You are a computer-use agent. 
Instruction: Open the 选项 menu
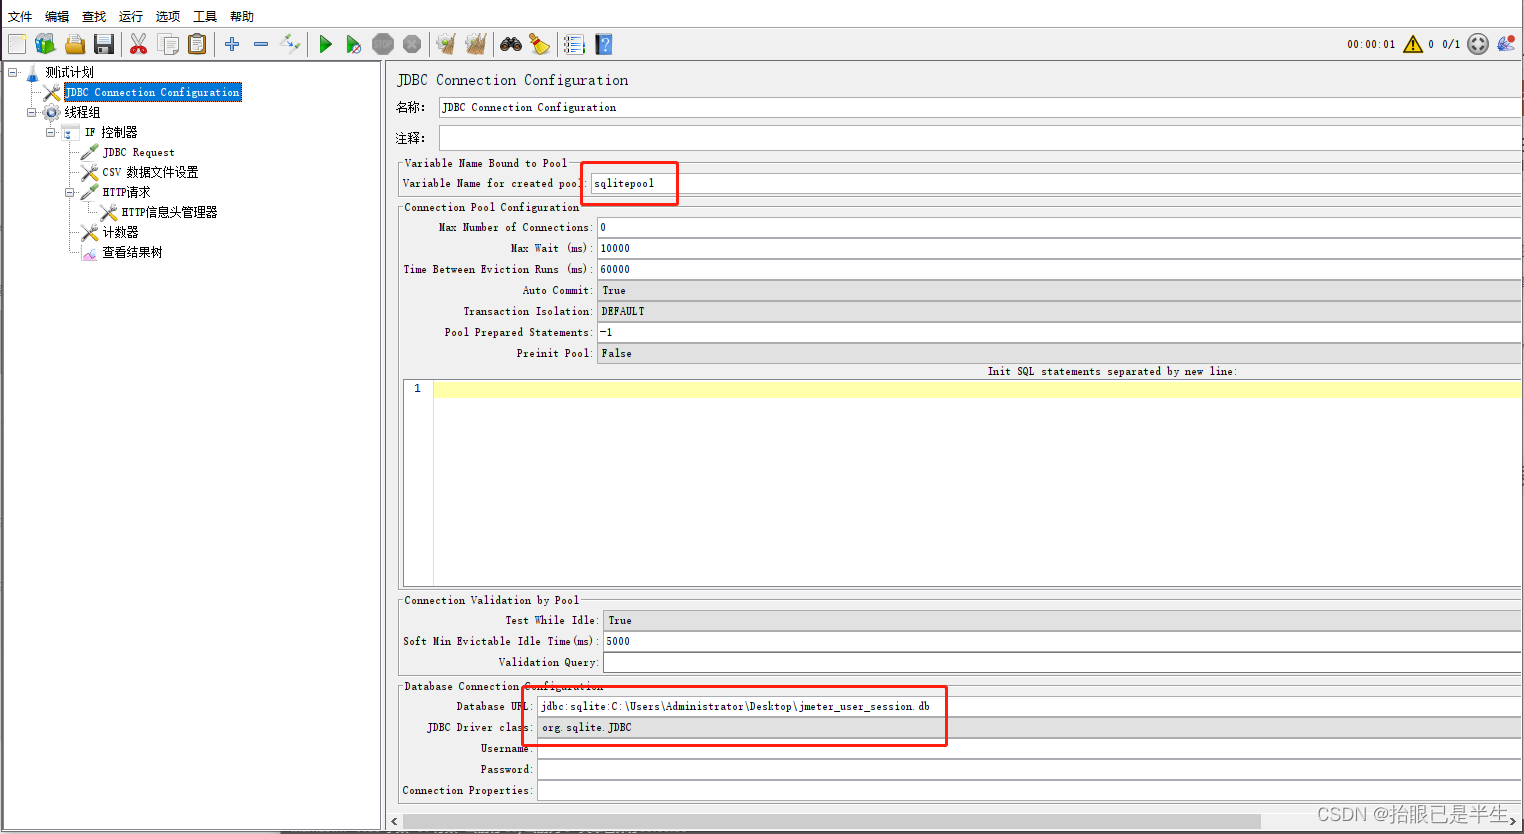click(168, 16)
